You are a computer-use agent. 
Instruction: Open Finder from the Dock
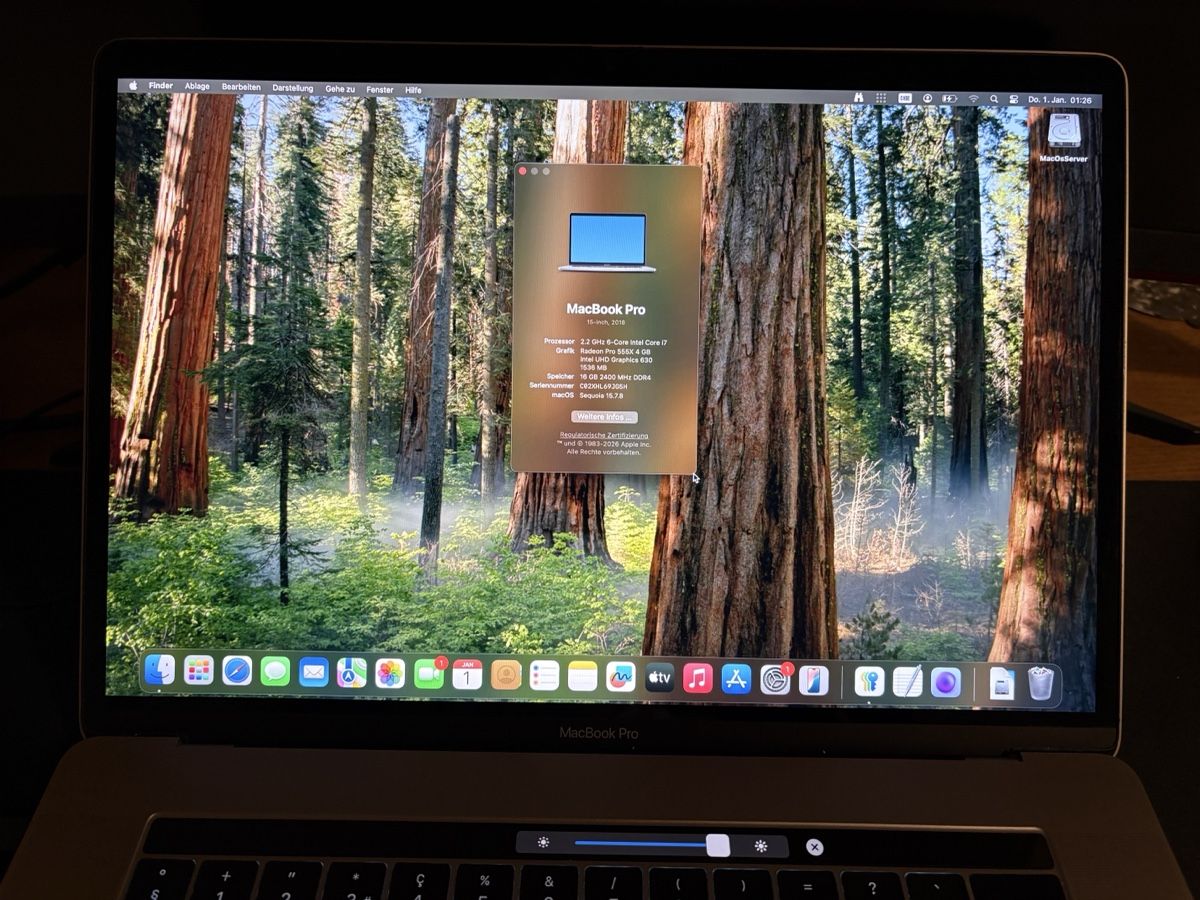point(160,670)
